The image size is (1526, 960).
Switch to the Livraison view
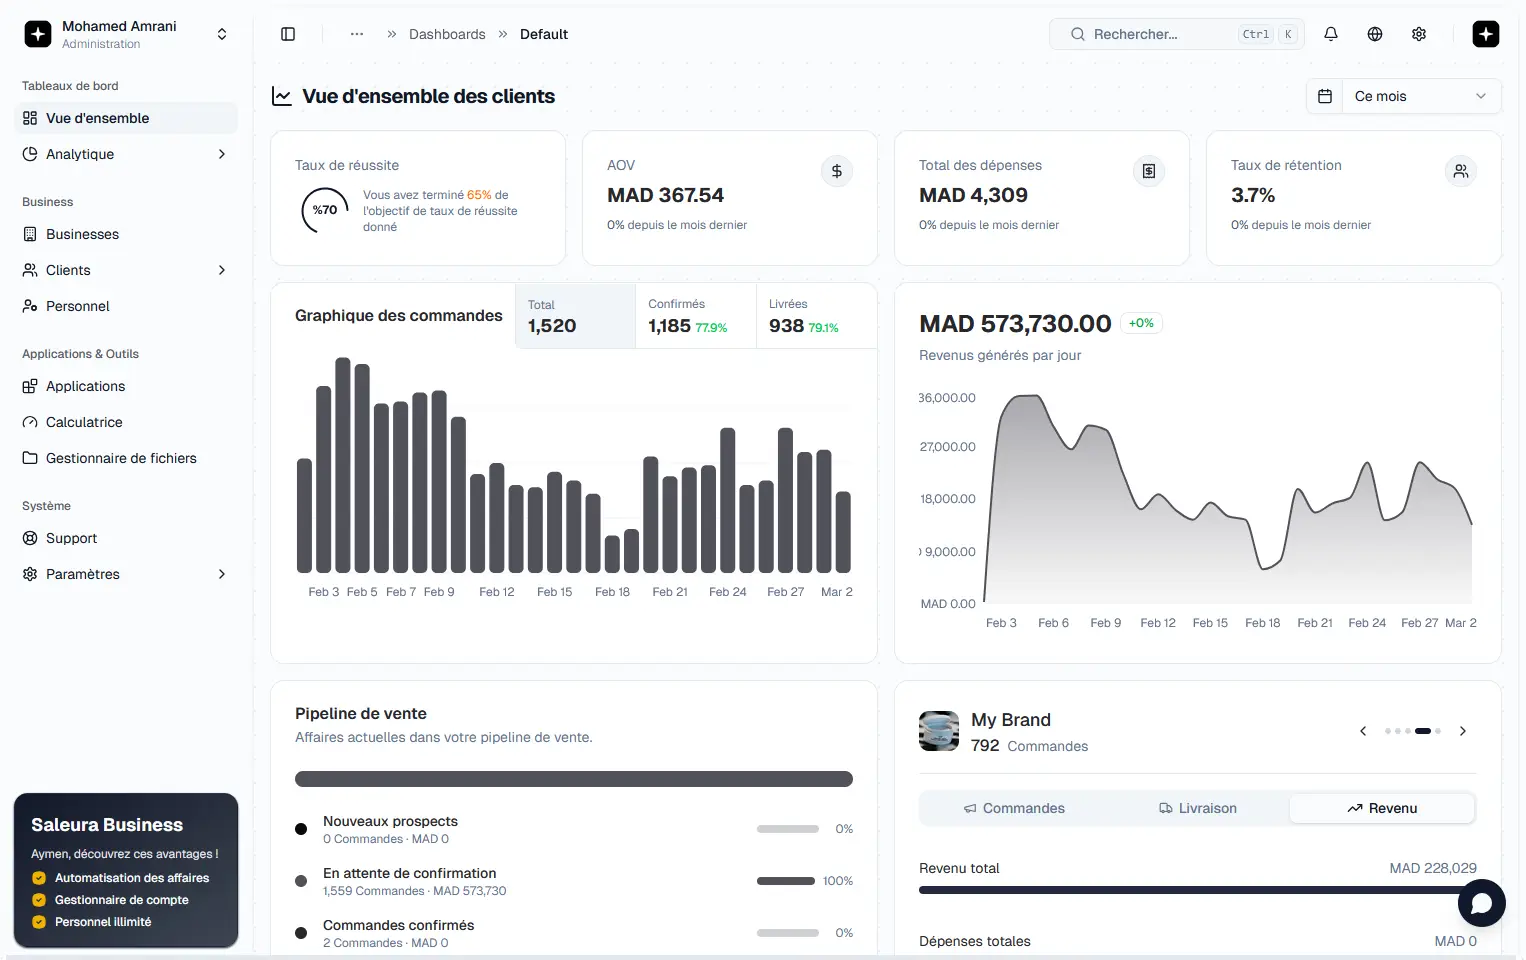point(1197,808)
